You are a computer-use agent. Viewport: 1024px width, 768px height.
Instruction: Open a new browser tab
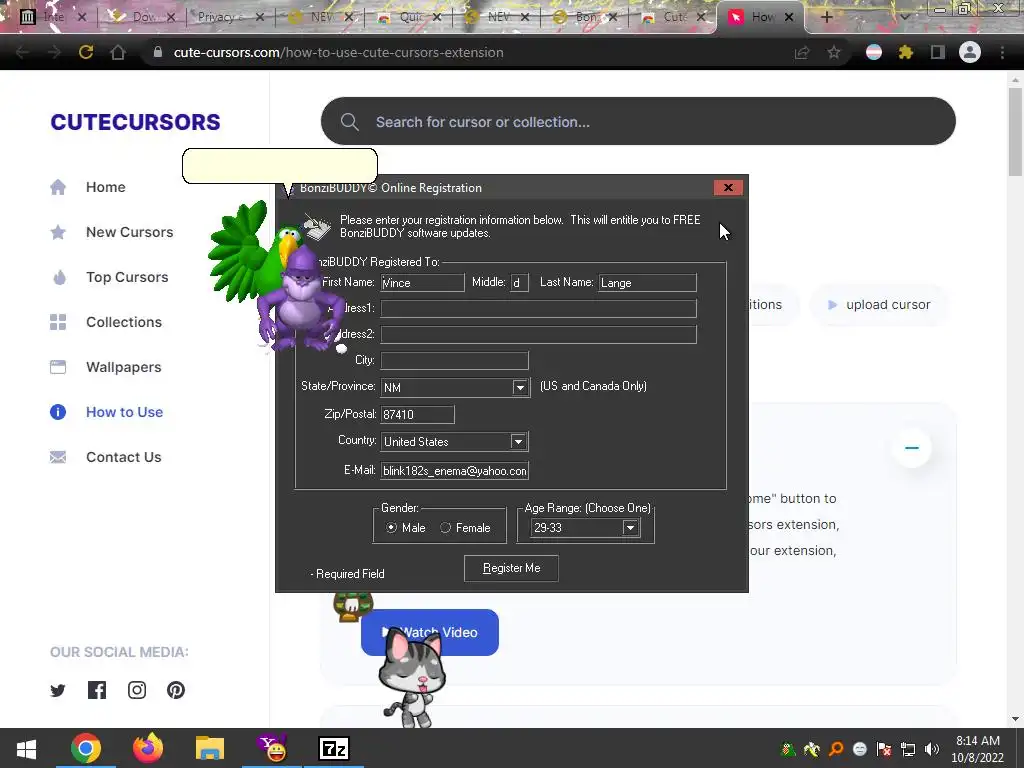(x=826, y=17)
